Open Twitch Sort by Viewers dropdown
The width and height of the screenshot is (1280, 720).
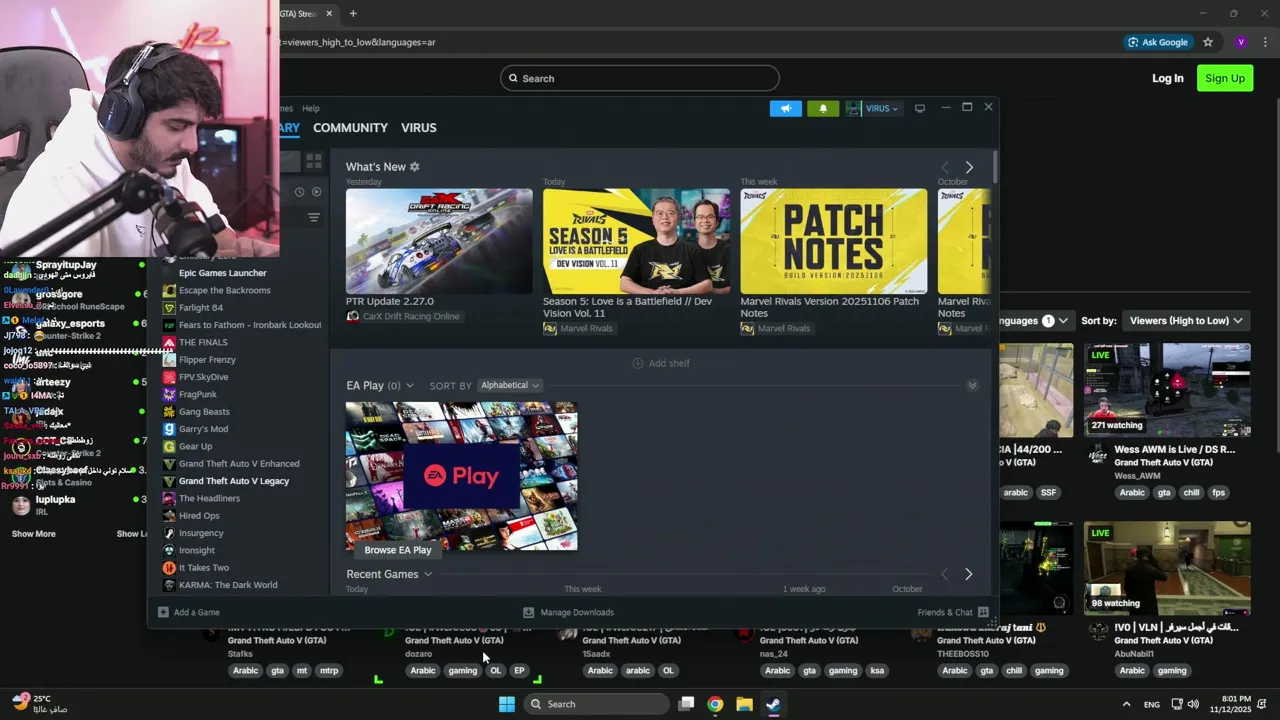[x=1186, y=321]
